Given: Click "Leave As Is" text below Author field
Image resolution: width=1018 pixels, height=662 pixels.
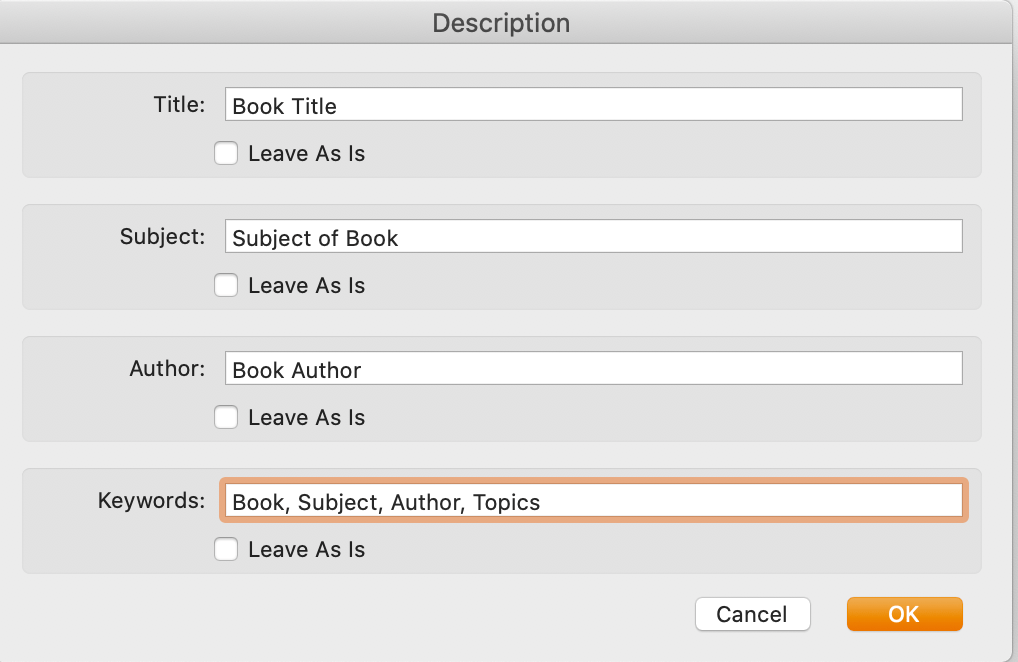Looking at the screenshot, I should pyautogui.click(x=306, y=418).
